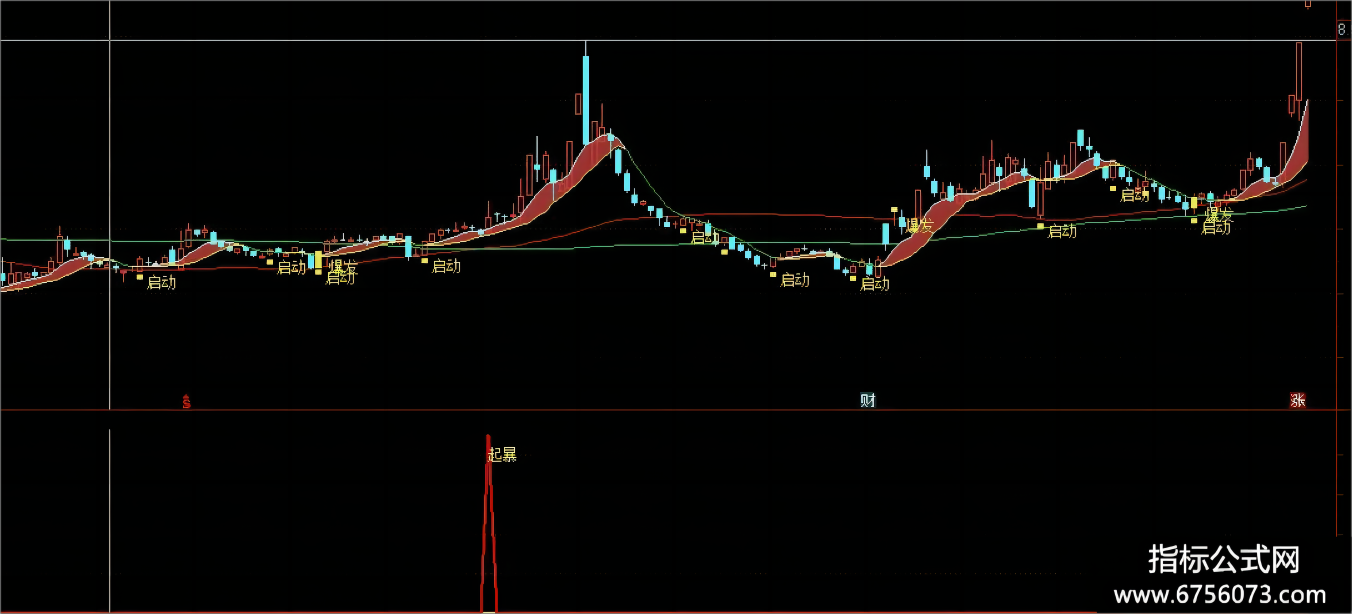1352x614 pixels.
Task: Select the 起暴 spike signal label
Action: coord(502,455)
